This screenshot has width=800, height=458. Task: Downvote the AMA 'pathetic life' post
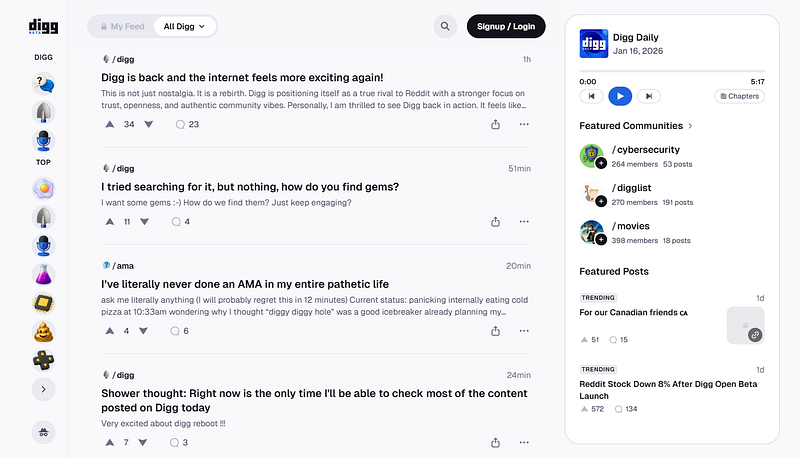tap(143, 331)
